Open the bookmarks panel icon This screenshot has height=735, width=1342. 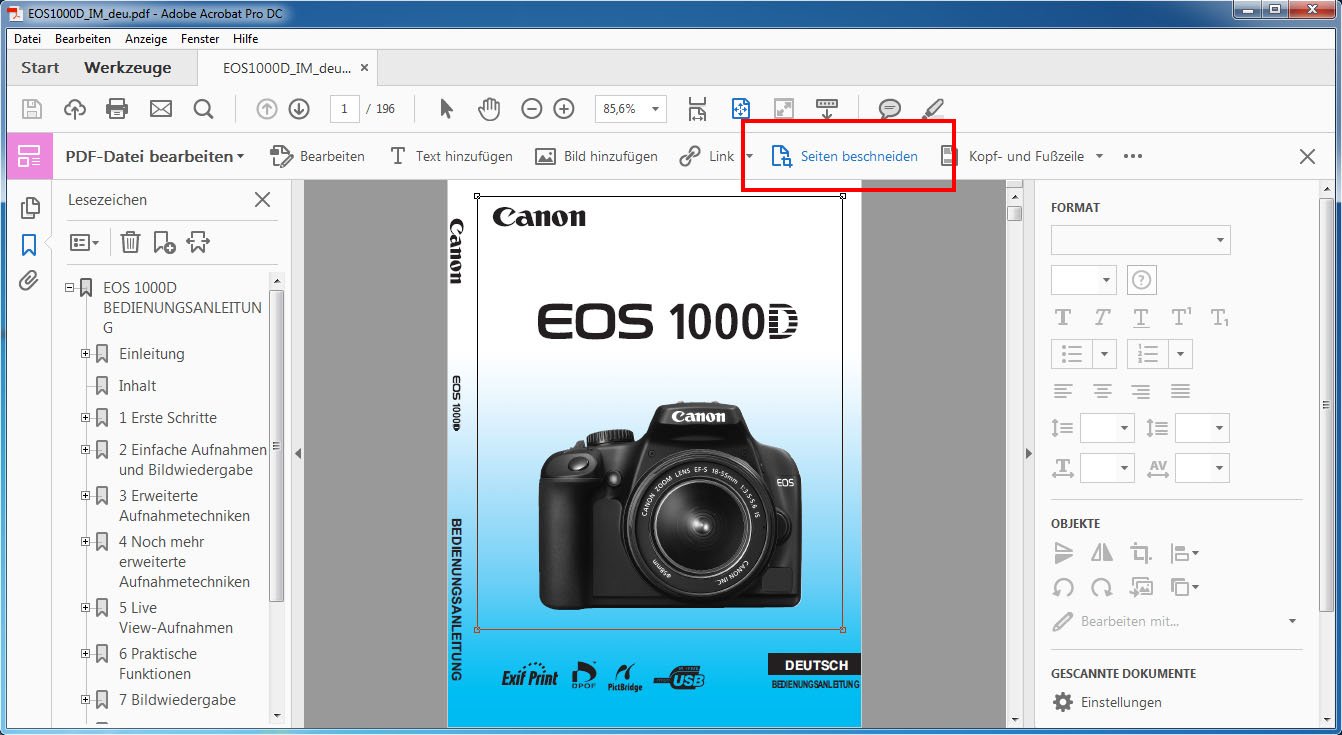tap(29, 245)
